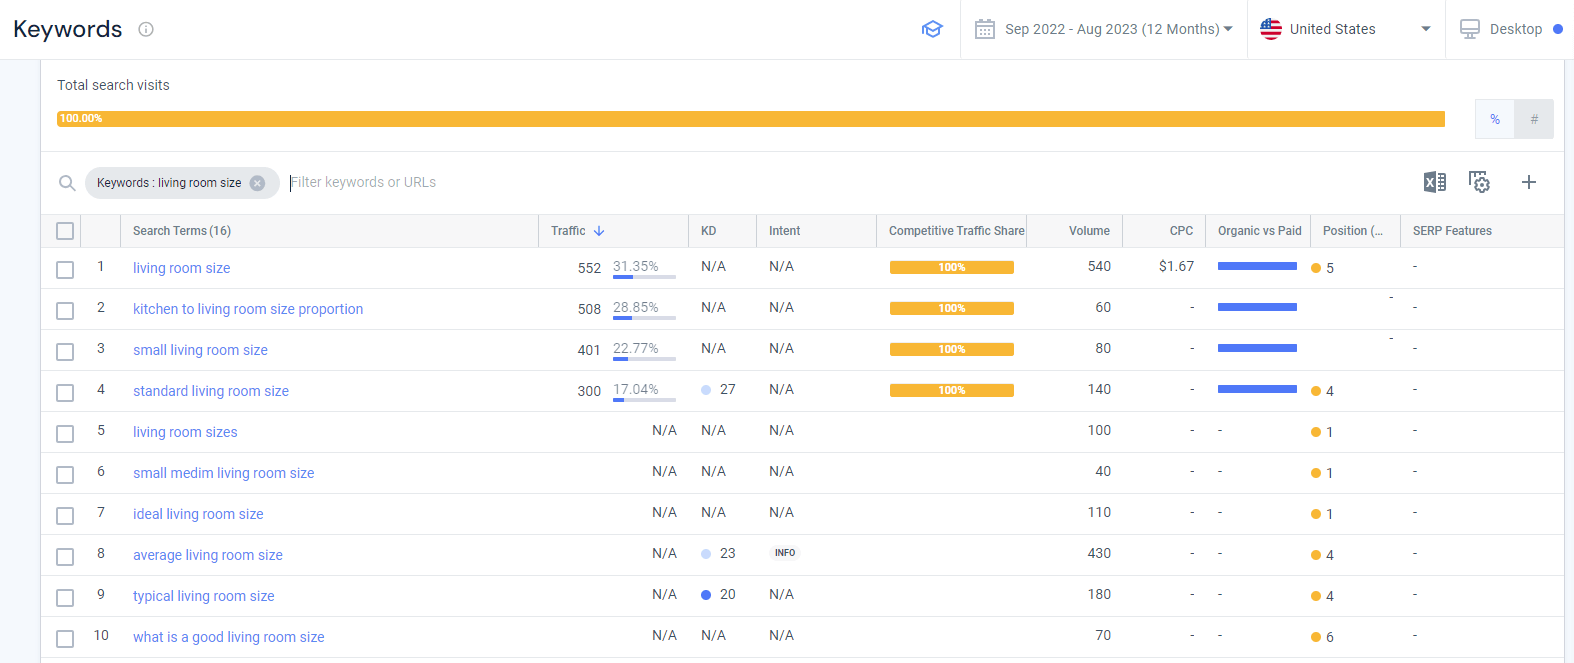Check the living room sizes row checkbox
Image resolution: width=1574 pixels, height=663 pixels.
(x=65, y=434)
